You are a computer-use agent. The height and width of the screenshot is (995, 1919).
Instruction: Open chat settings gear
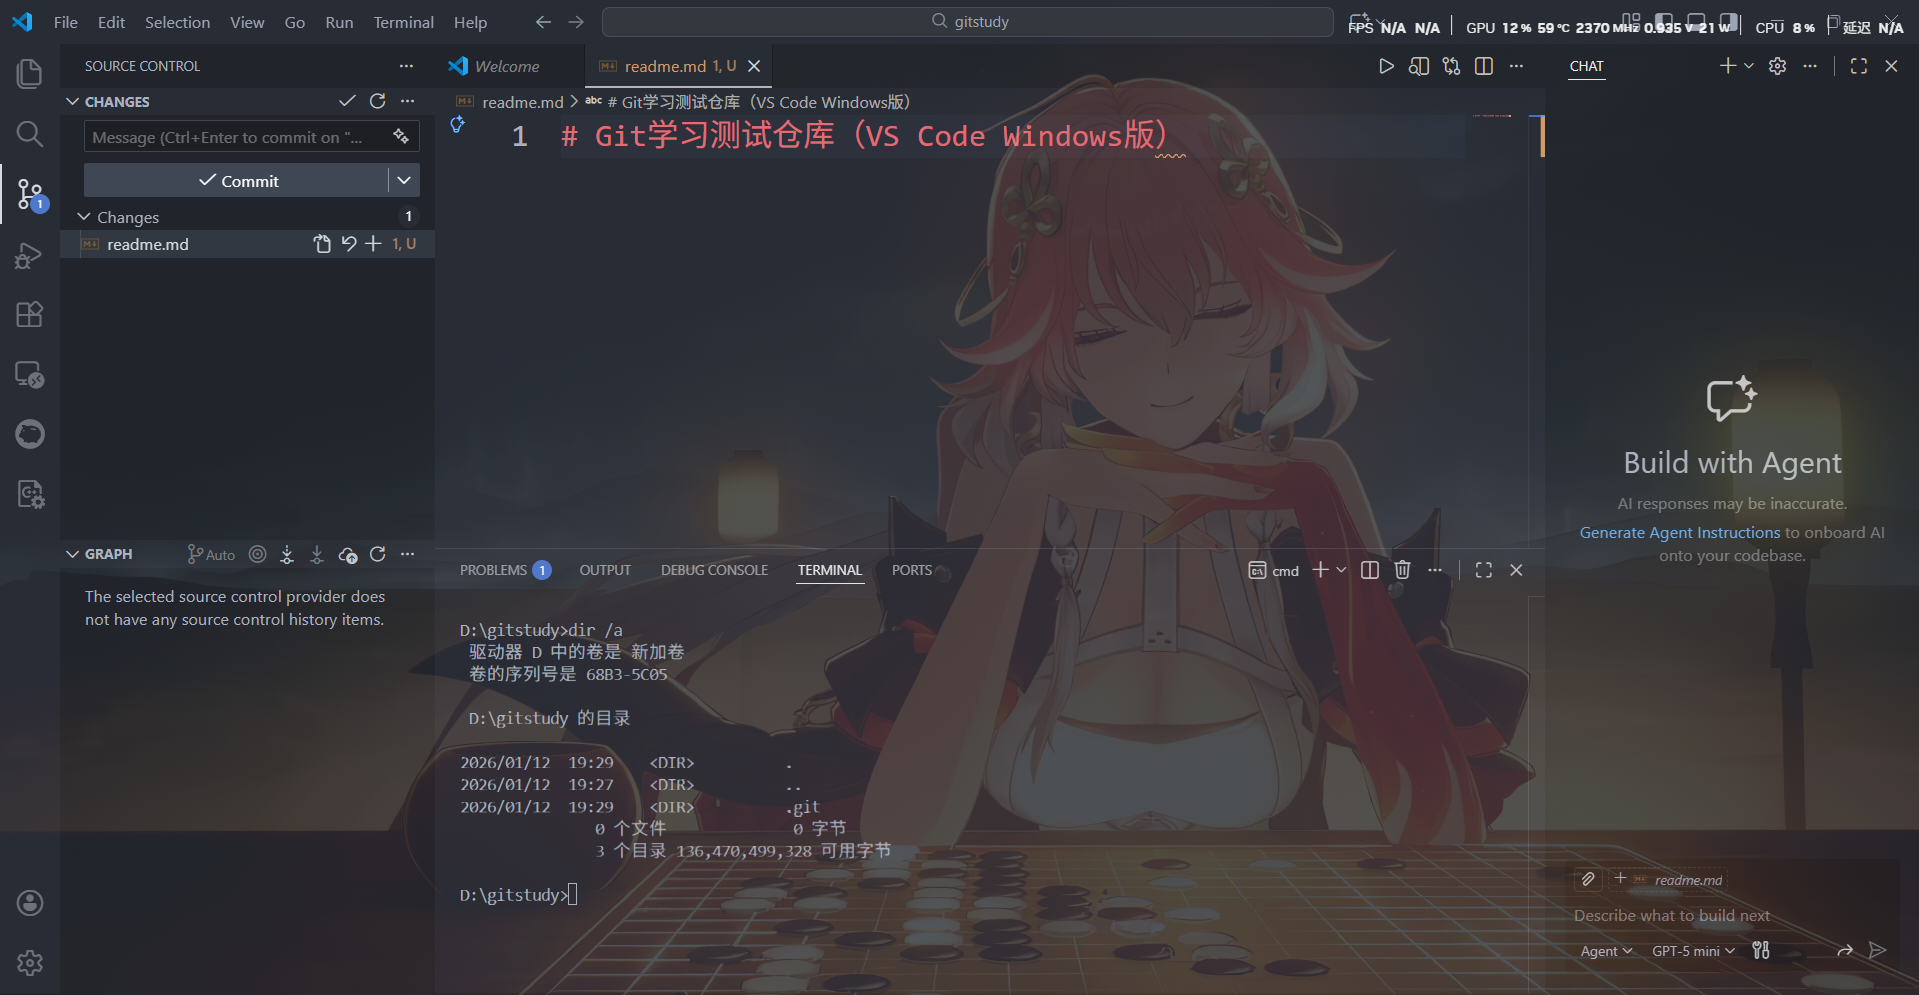click(x=1777, y=66)
